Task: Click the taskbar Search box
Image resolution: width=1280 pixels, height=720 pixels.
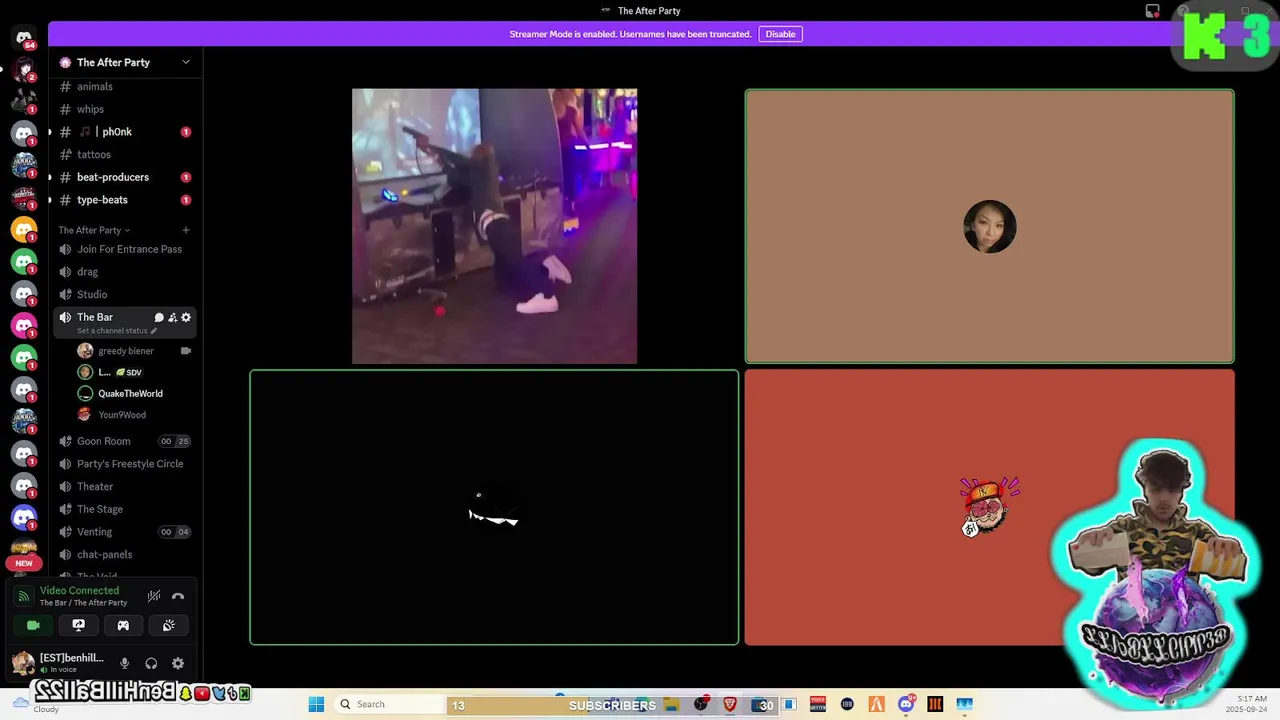Action: click(x=390, y=704)
